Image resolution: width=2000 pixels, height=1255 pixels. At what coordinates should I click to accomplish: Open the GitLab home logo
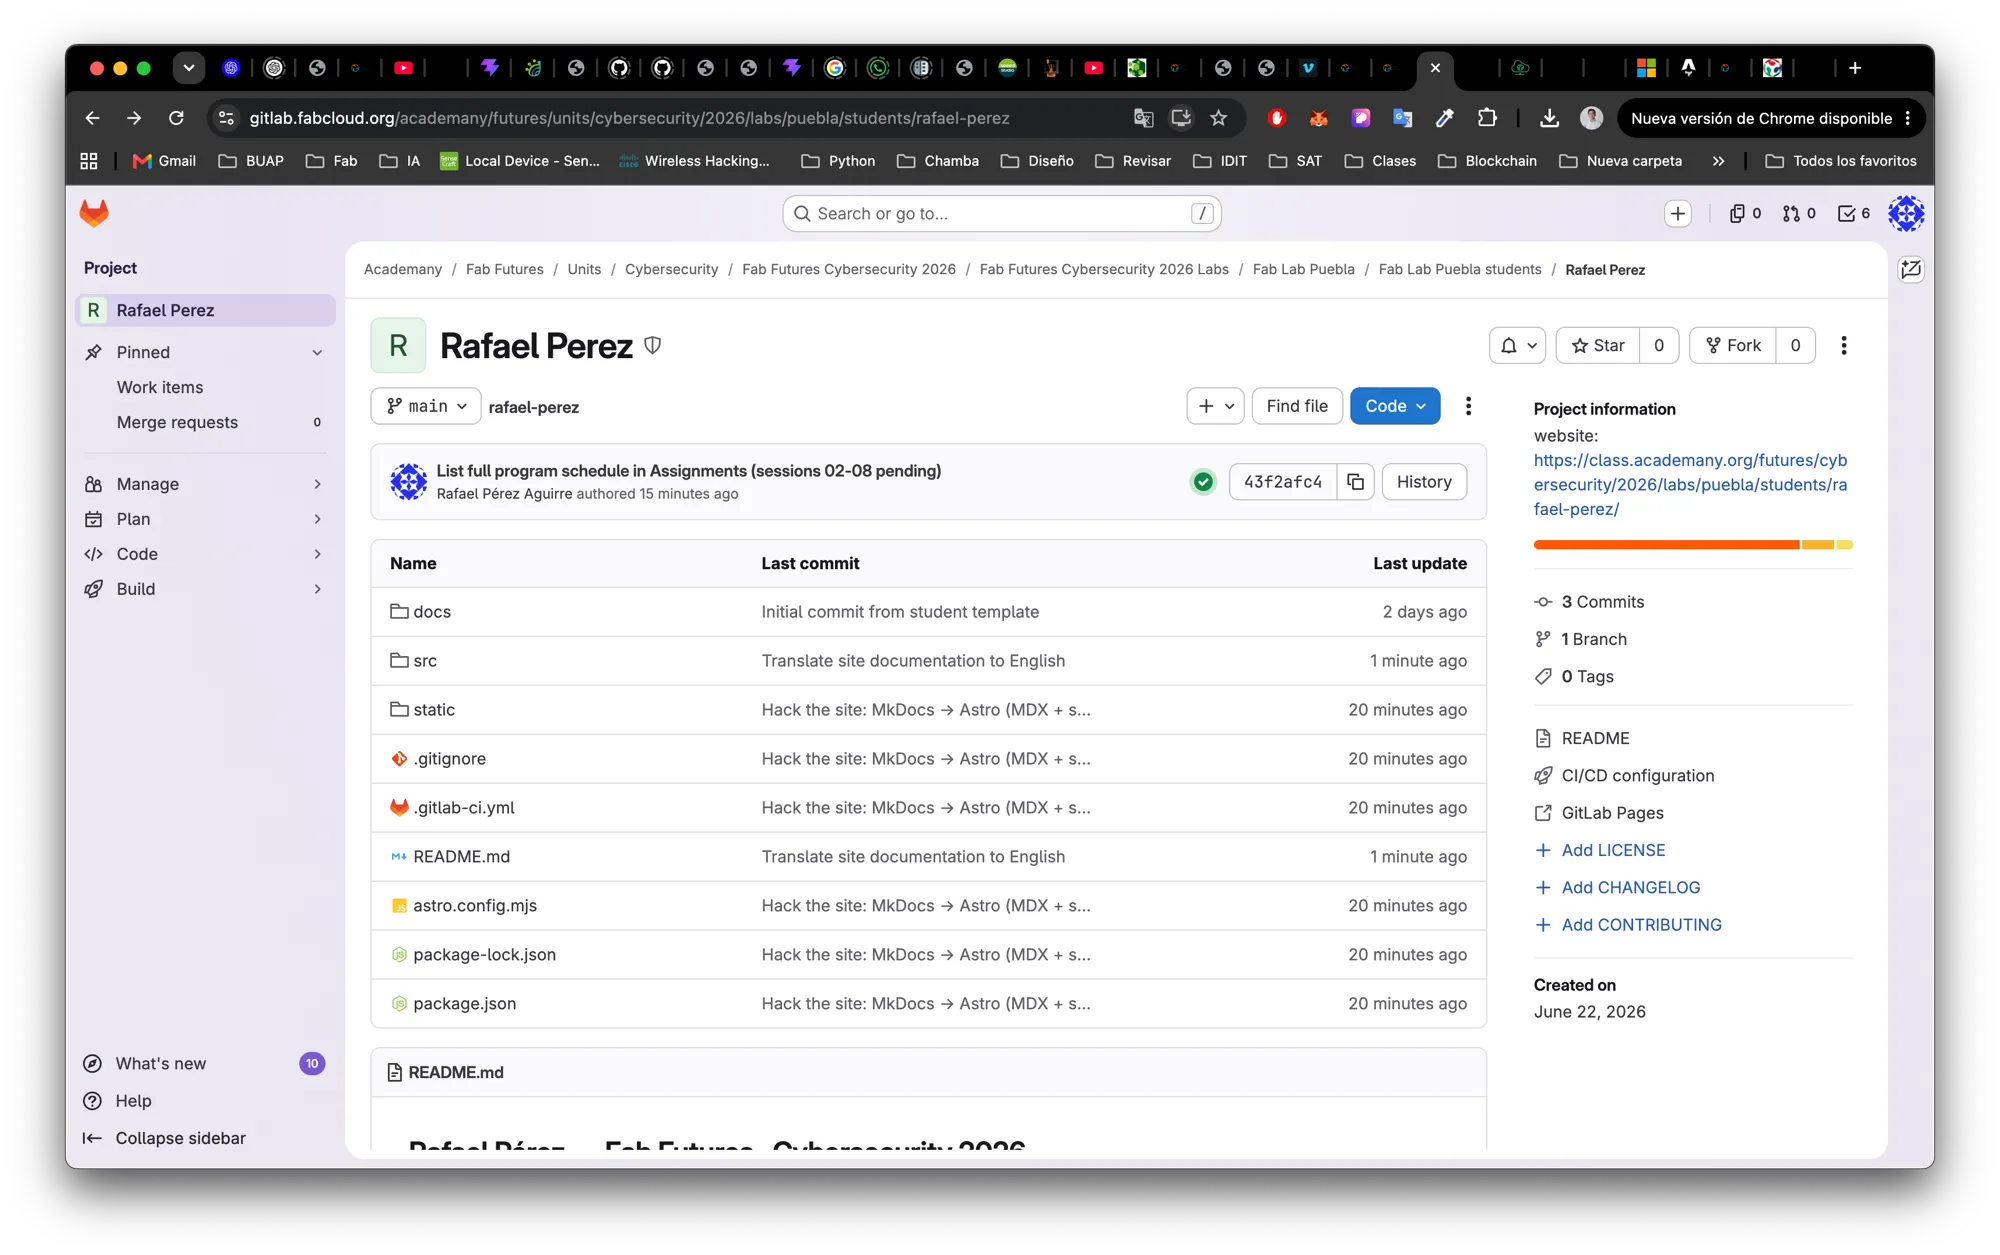[94, 213]
